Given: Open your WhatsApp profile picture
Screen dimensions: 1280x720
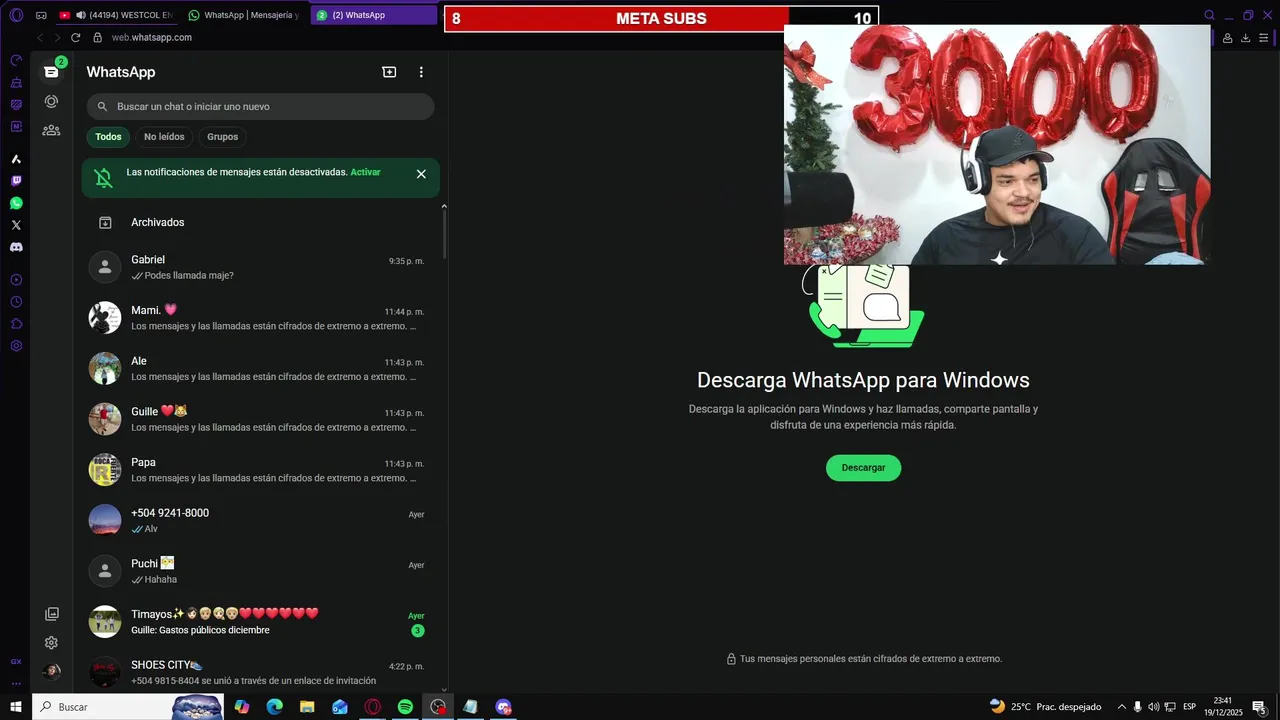Looking at the screenshot, I should [x=51, y=672].
